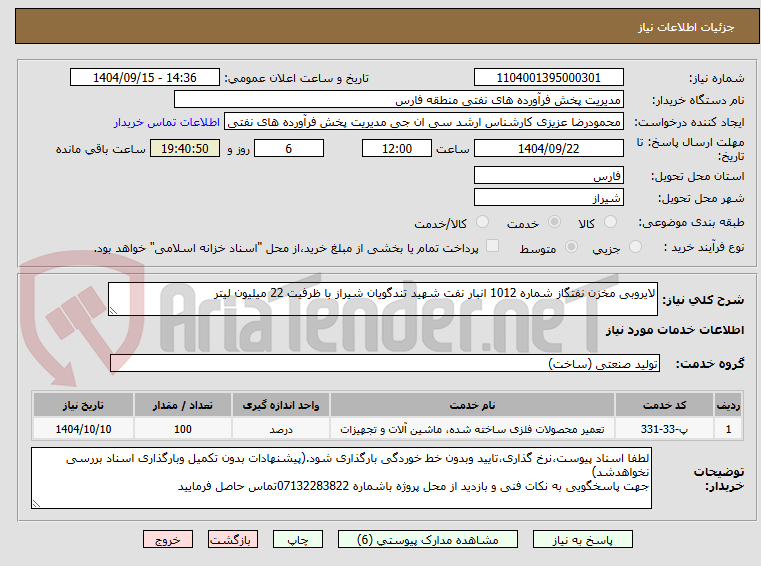Click the need date cell 1404/10/10
Image resolution: width=761 pixels, height=566 pixels.
(x=83, y=429)
